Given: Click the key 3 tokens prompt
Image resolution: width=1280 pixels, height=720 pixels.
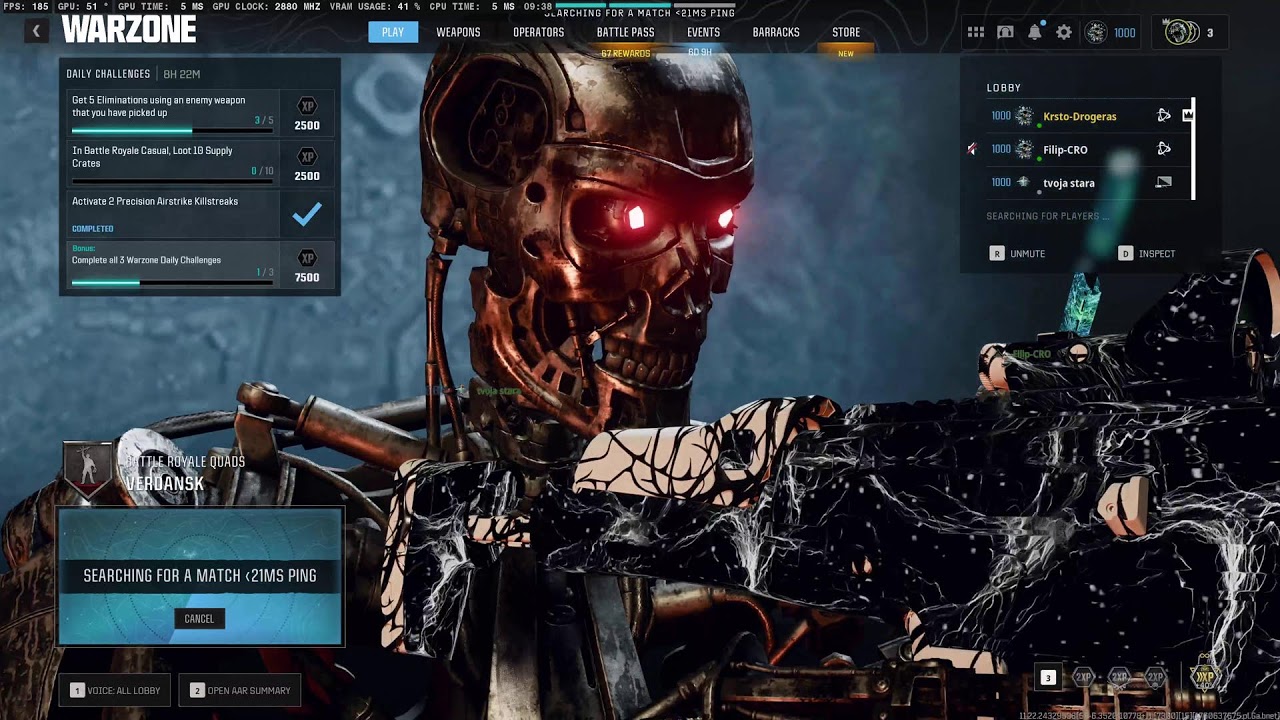Looking at the screenshot, I should pyautogui.click(x=1048, y=678).
